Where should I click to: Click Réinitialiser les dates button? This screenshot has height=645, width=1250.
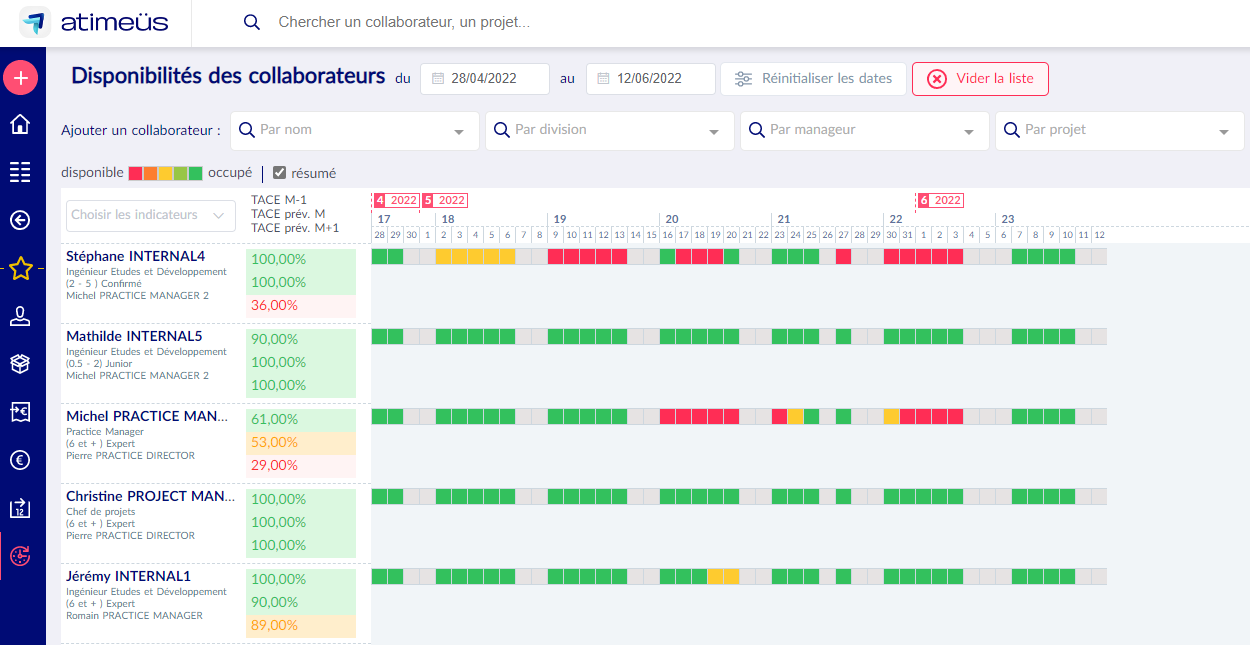tap(813, 79)
